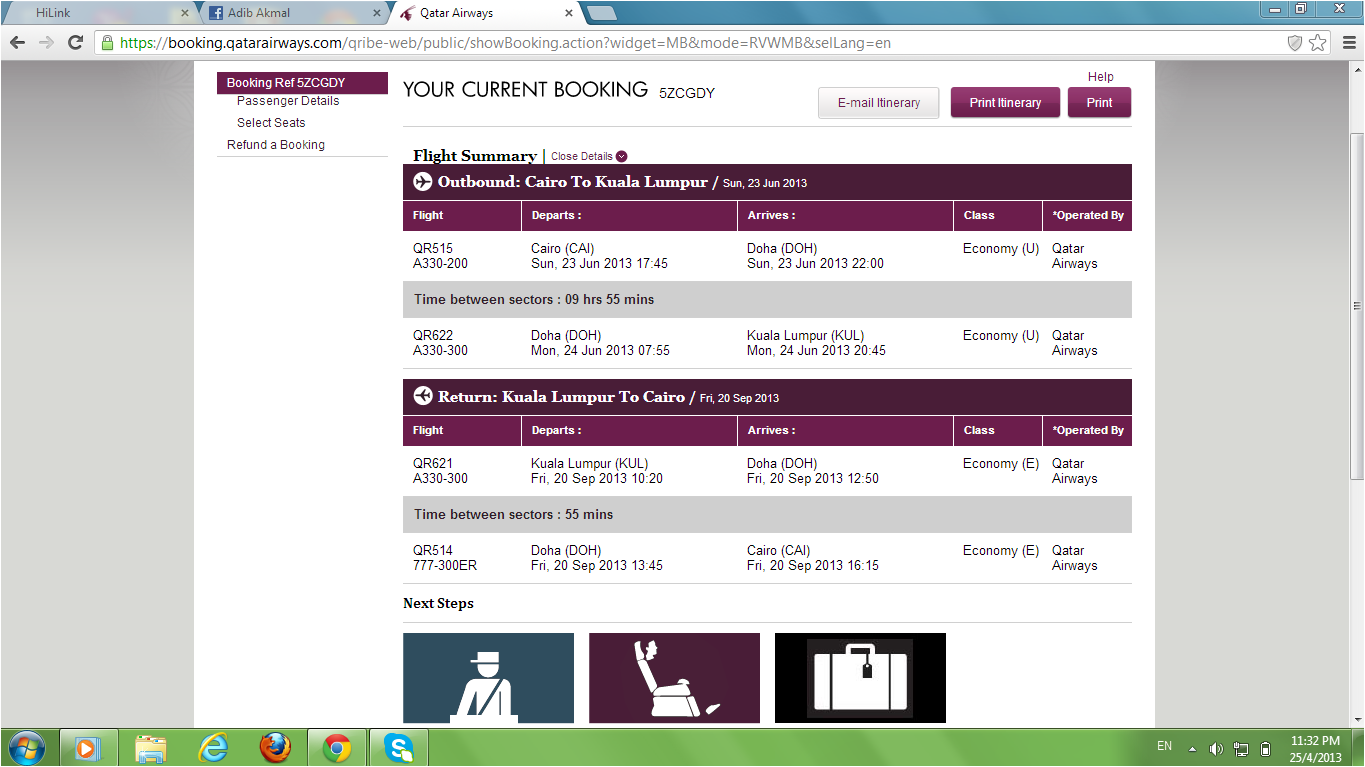Click the battery tray icon

pos(1265,749)
